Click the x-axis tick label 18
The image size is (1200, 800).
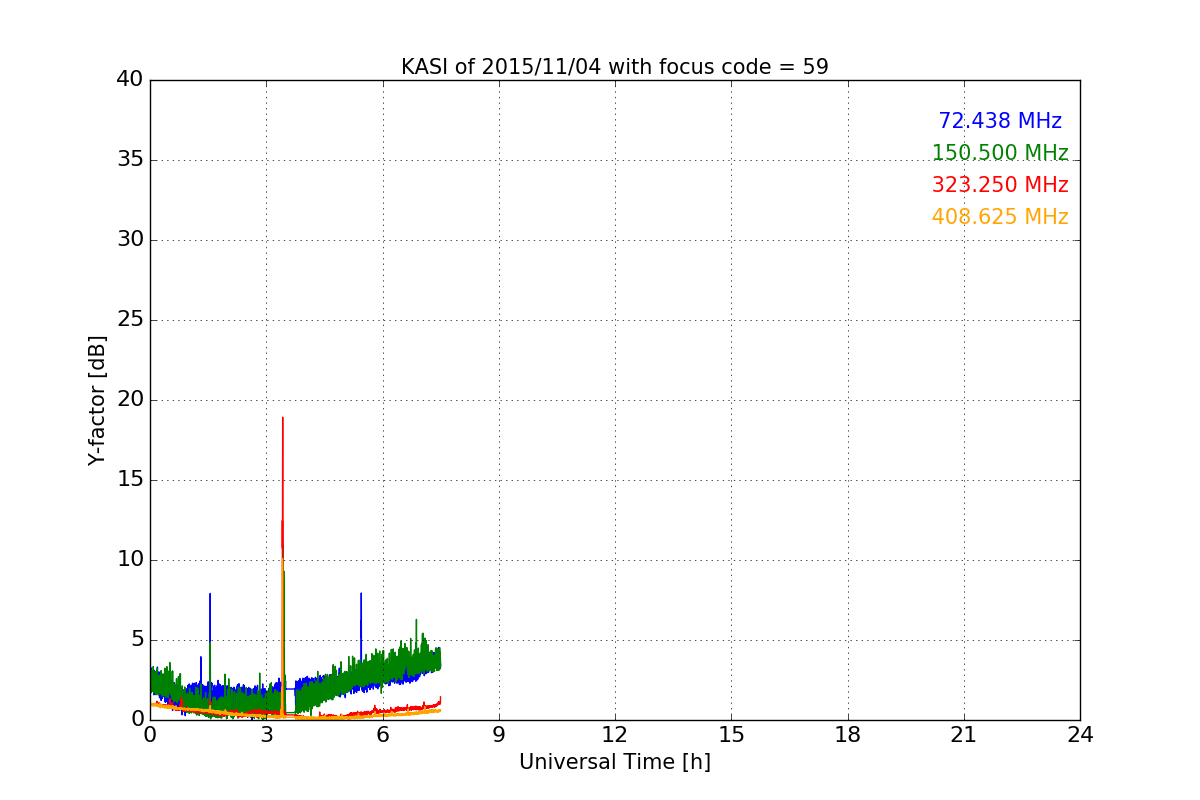point(848,734)
